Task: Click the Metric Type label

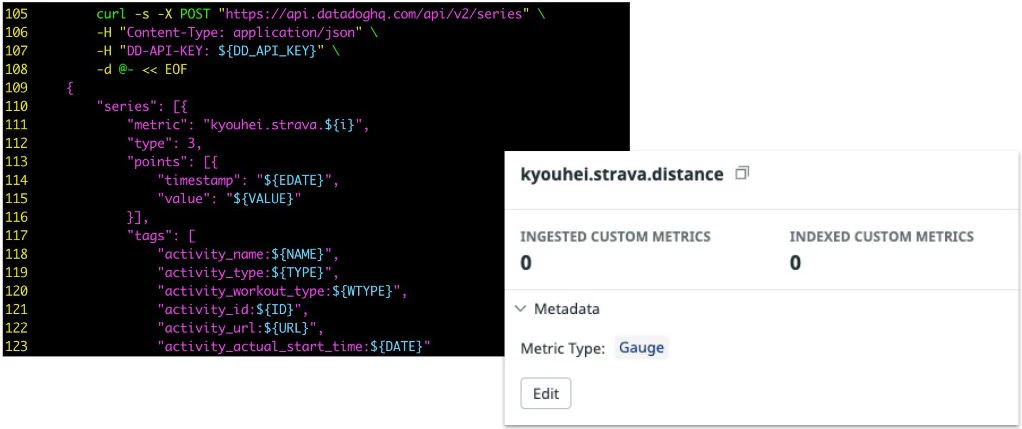Action: pyautogui.click(x=563, y=348)
